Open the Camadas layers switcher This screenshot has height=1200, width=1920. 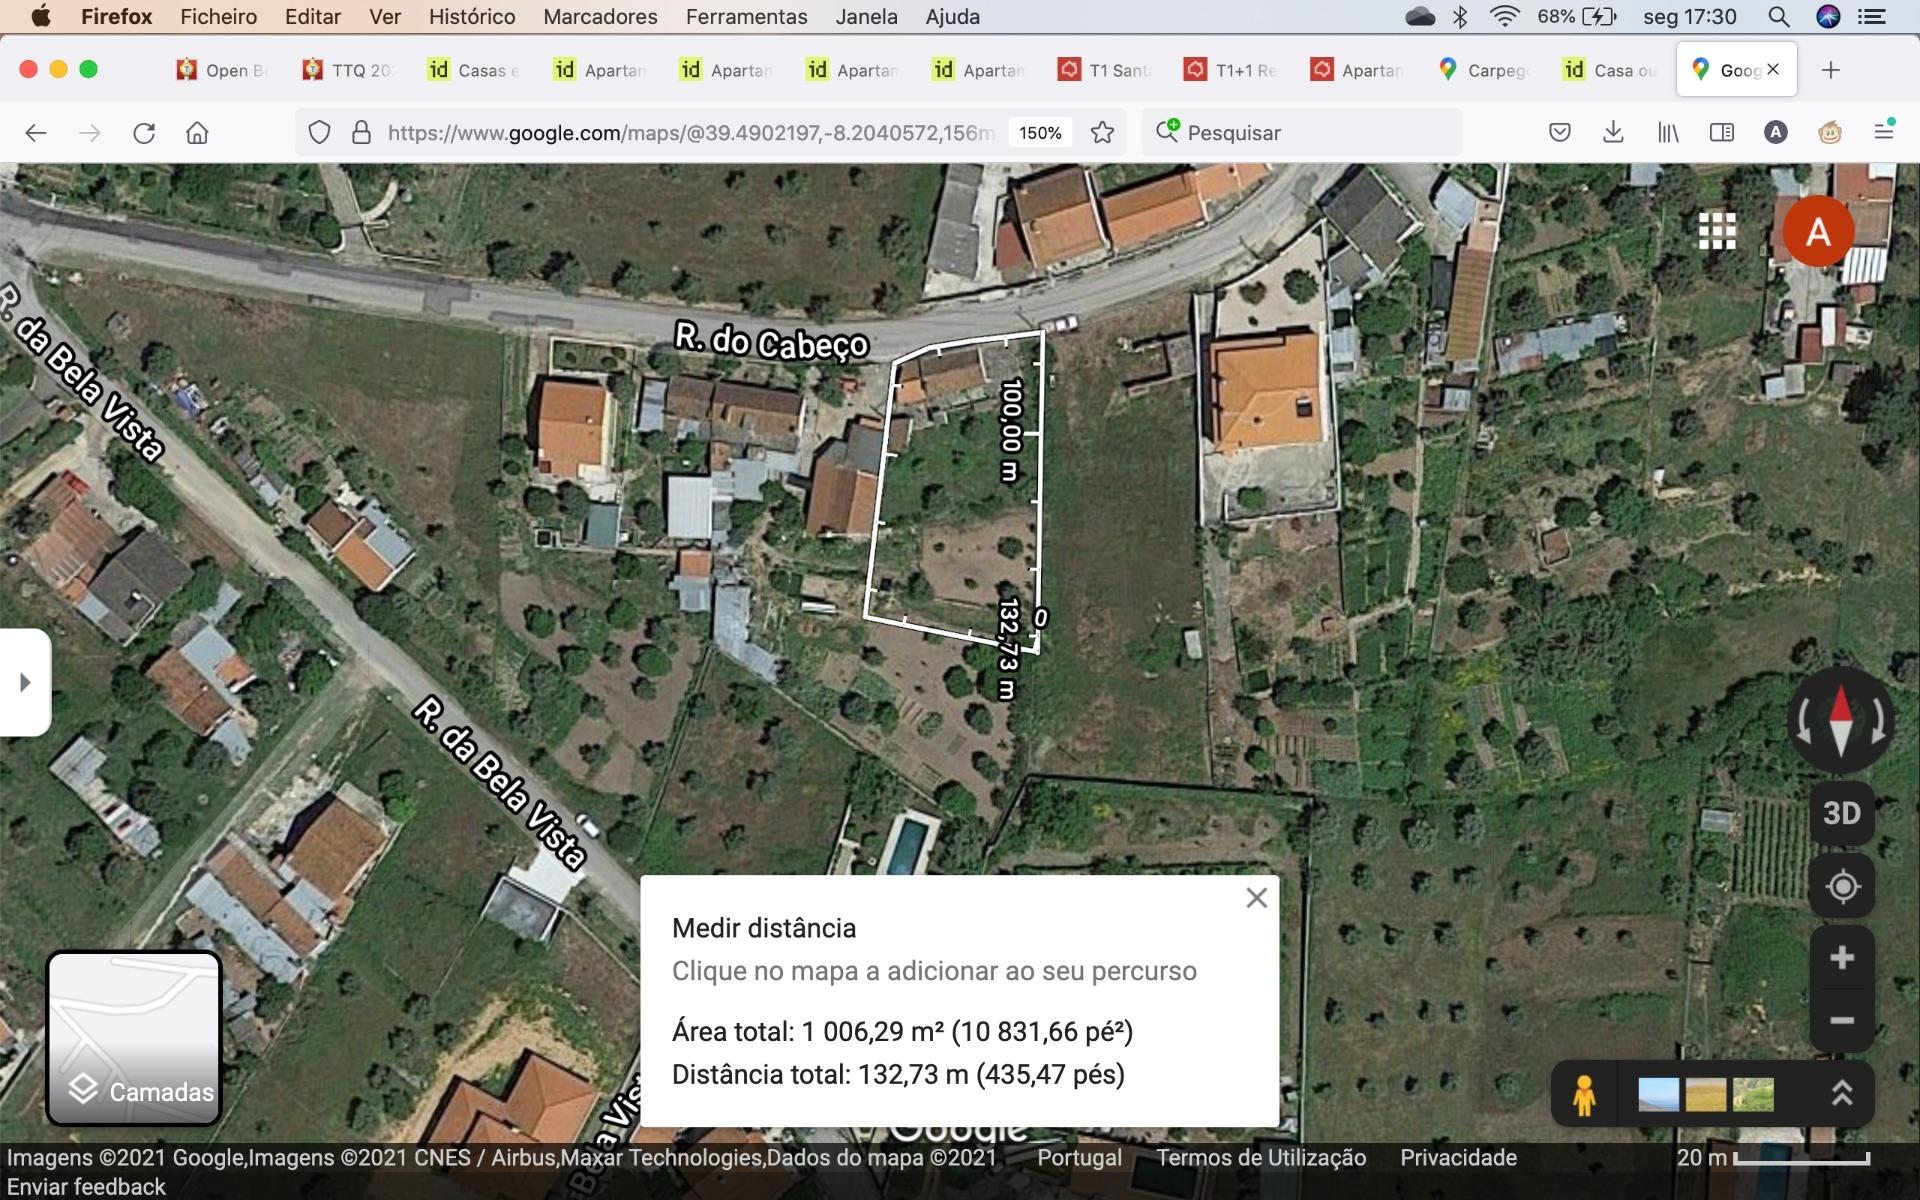pyautogui.click(x=134, y=1038)
